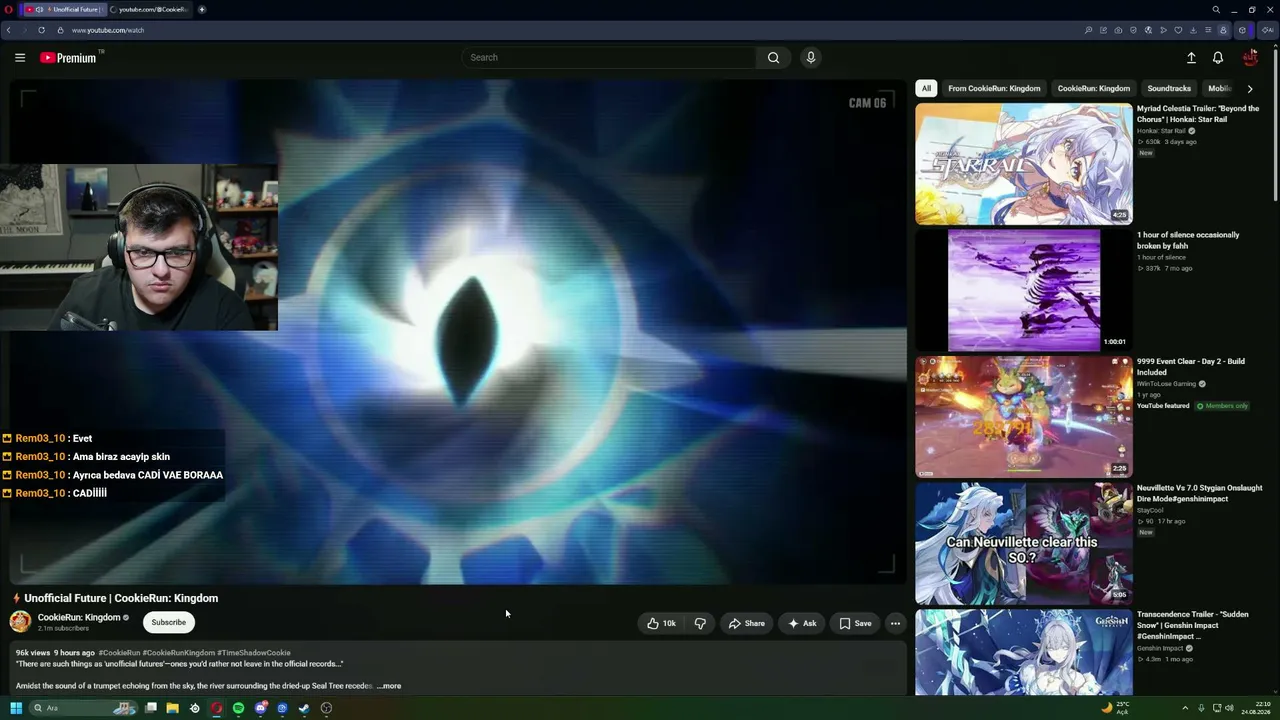Open the Honkai: Star Rail trailer thumbnail
This screenshot has height=720, width=1280.
tap(1024, 164)
